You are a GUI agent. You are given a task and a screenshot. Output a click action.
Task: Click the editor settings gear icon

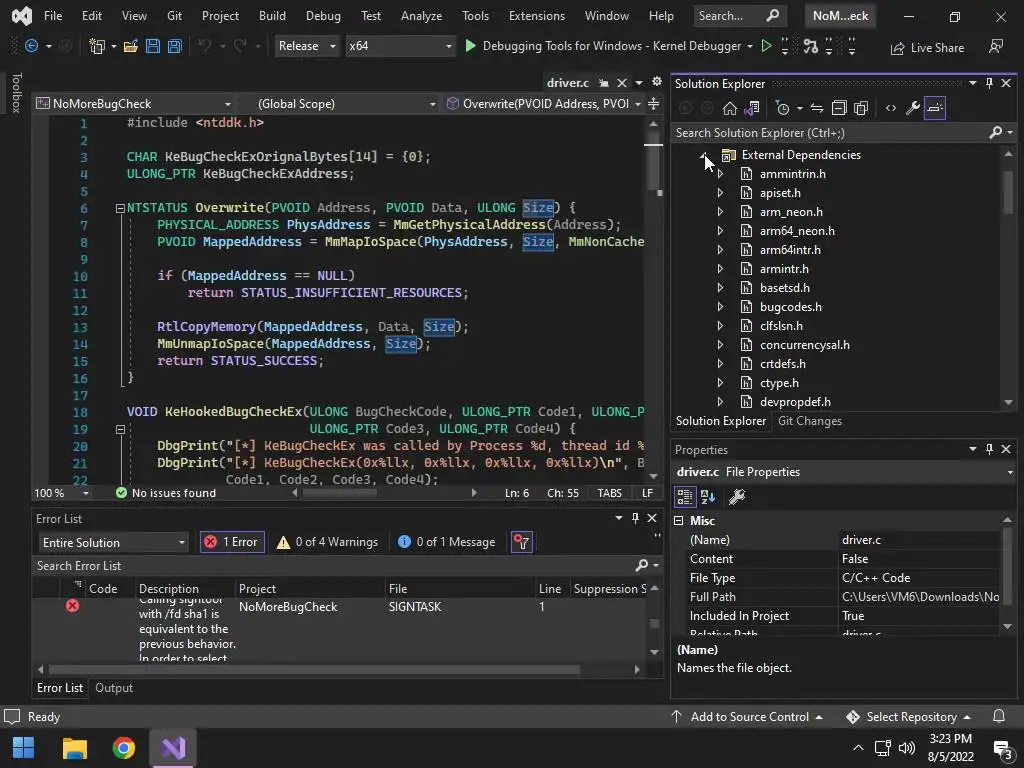pyautogui.click(x=656, y=82)
